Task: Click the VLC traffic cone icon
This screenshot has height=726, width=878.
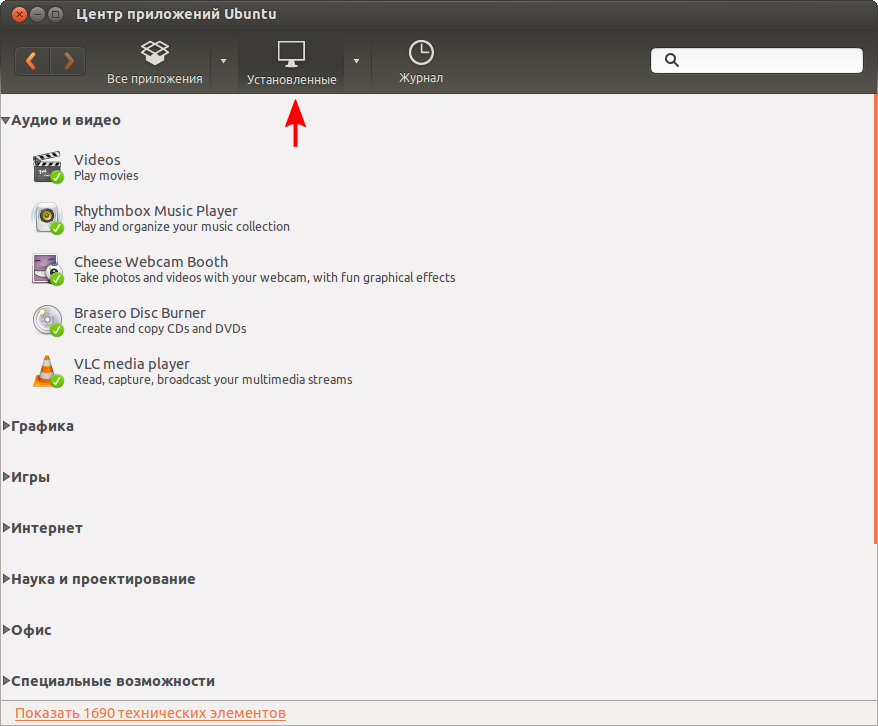Action: point(48,371)
